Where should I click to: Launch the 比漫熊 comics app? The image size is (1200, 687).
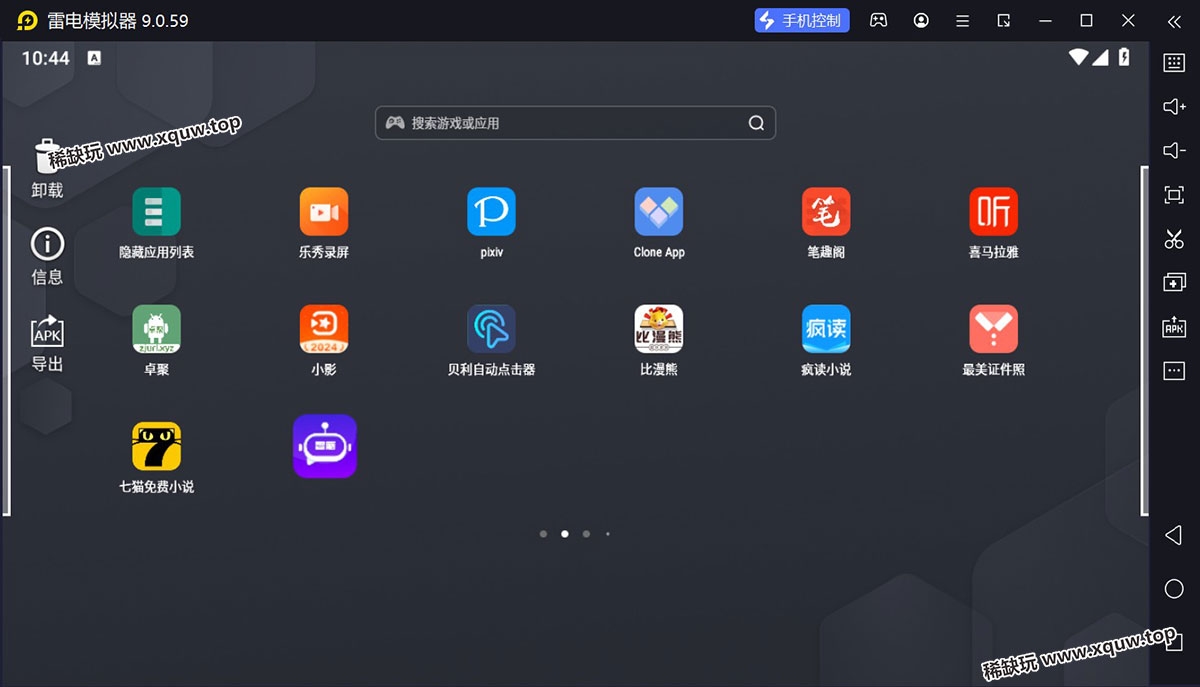659,329
